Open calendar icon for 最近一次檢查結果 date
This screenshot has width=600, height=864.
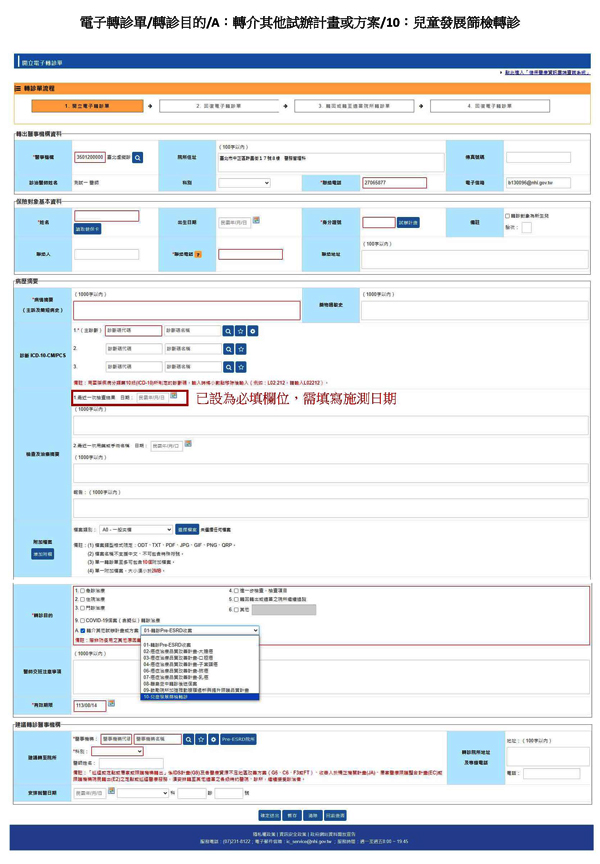pyautogui.click(x=173, y=396)
